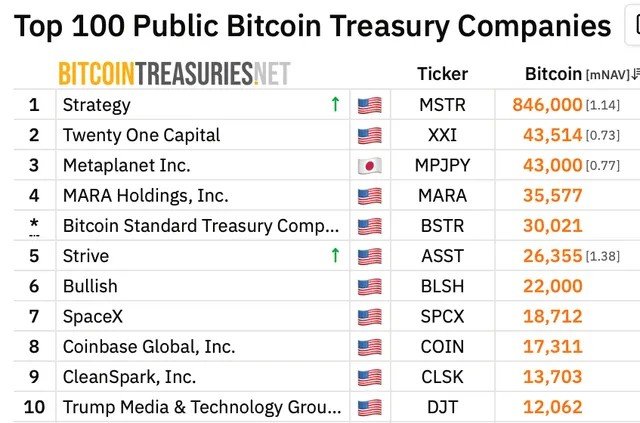This screenshot has width=640, height=423.
Task: Click the Japan flag beside Metaplanet Inc.
Action: (x=370, y=166)
